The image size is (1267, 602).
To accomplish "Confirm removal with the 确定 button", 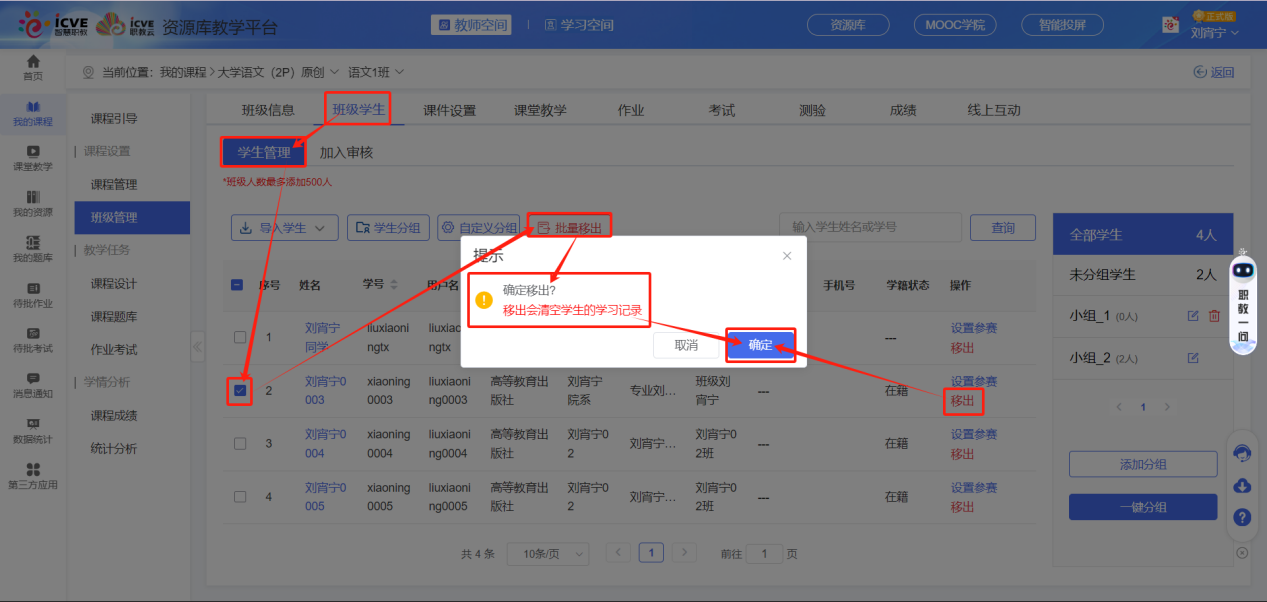I will point(761,344).
